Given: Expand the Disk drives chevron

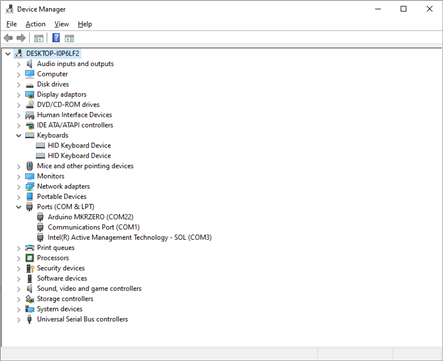Looking at the screenshot, I should pos(19,84).
